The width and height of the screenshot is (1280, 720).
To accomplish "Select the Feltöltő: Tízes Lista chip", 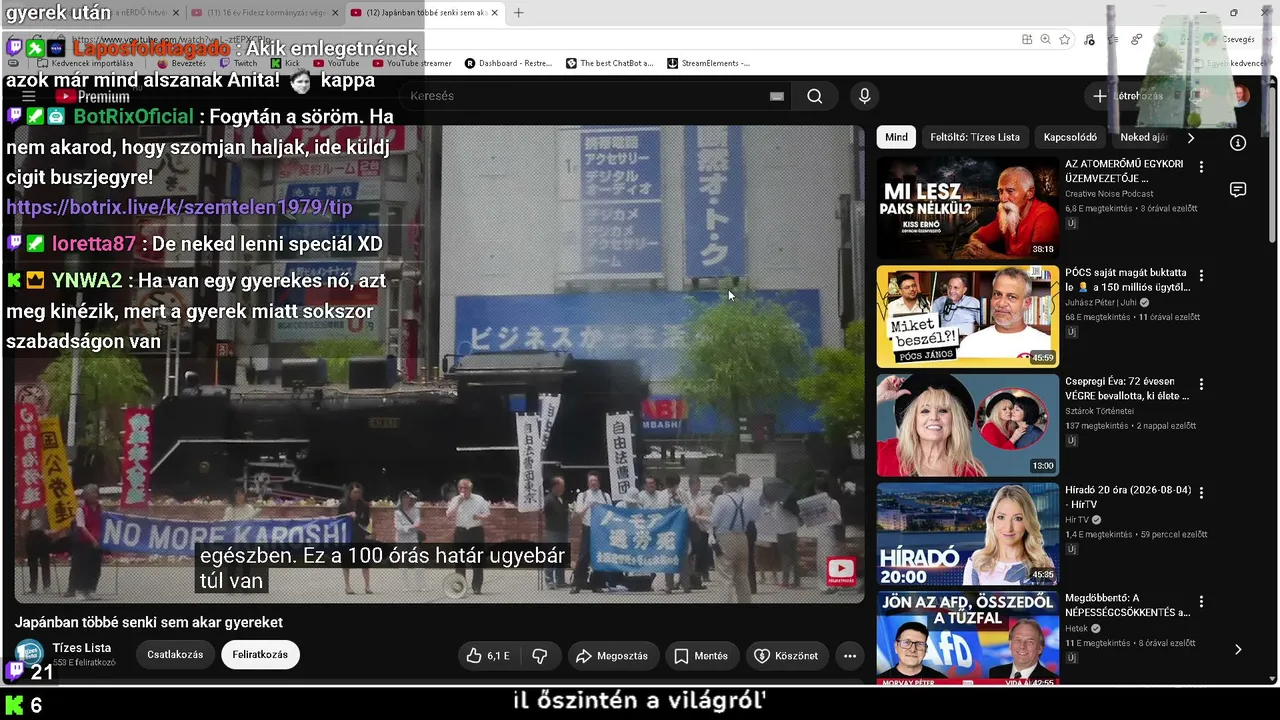I will [x=975, y=137].
